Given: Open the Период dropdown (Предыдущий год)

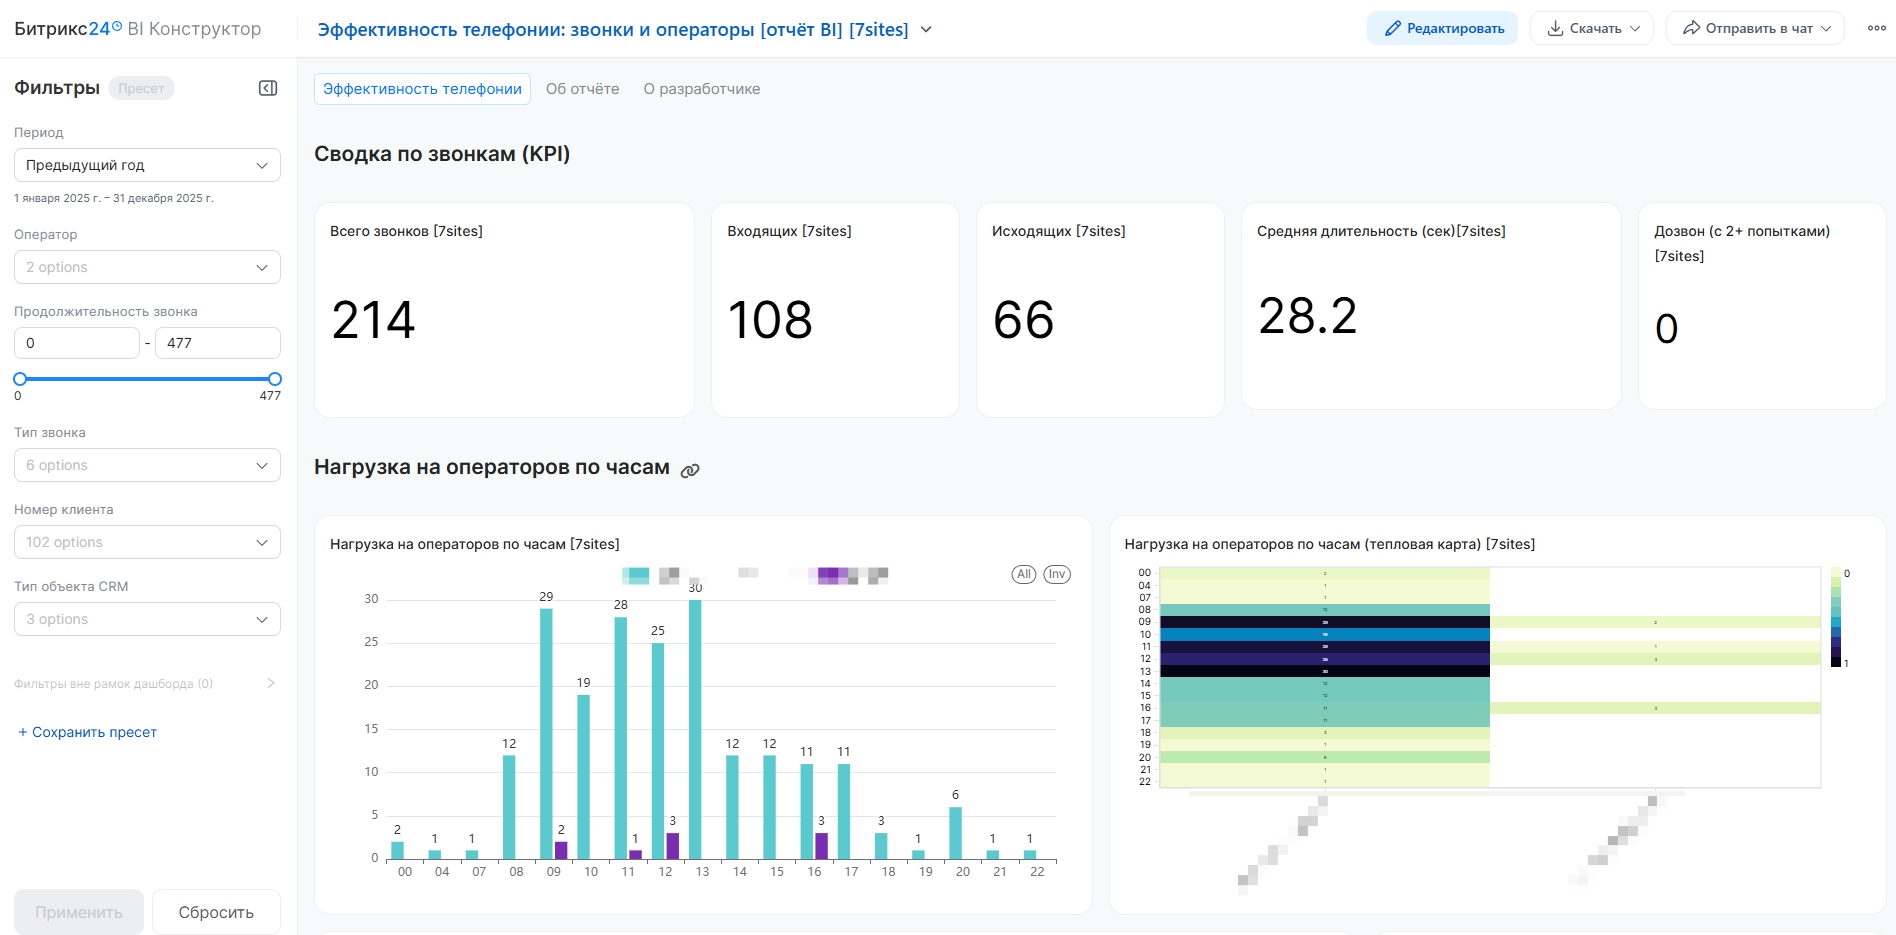Looking at the screenshot, I should point(147,165).
